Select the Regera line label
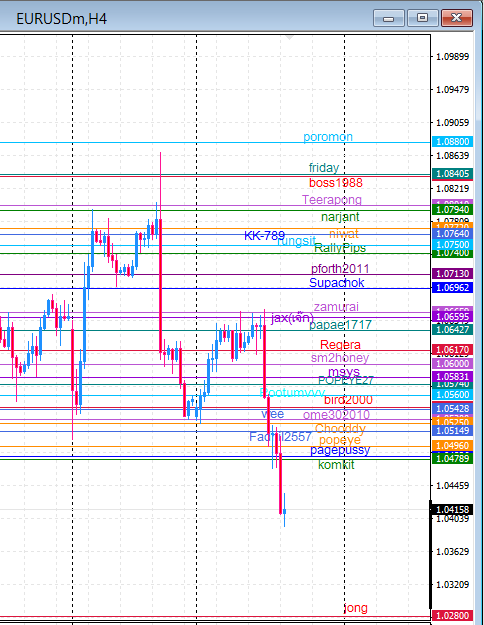The width and height of the screenshot is (484, 625). click(x=340, y=345)
